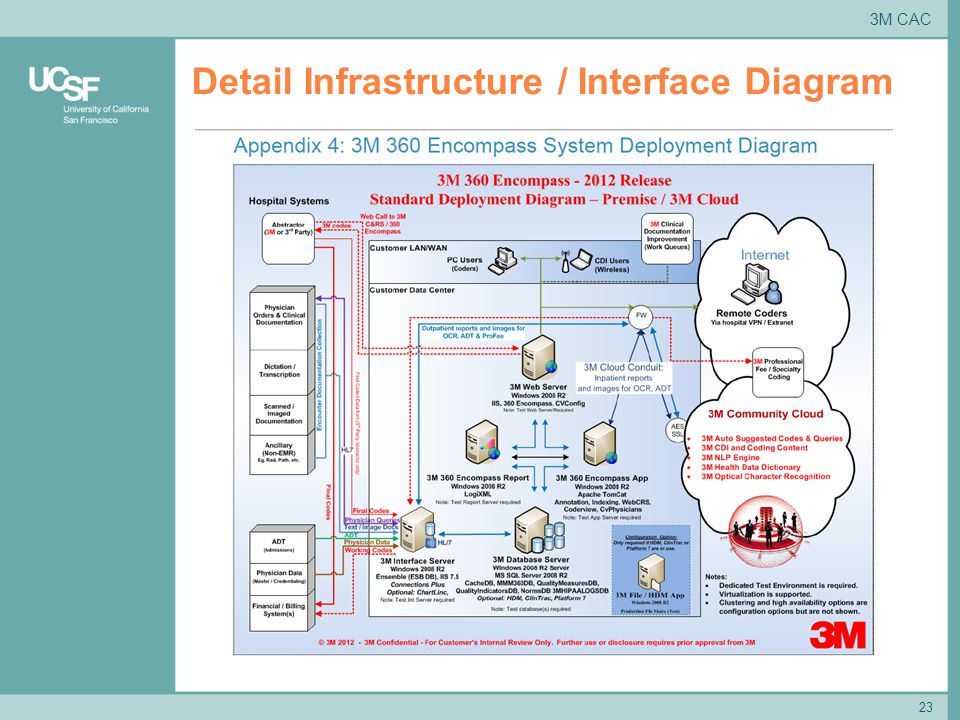Select the 'Abstractor (3M or 3rd Party)' box
Image resolution: width=960 pixels, height=720 pixels.
pyautogui.click(x=288, y=239)
